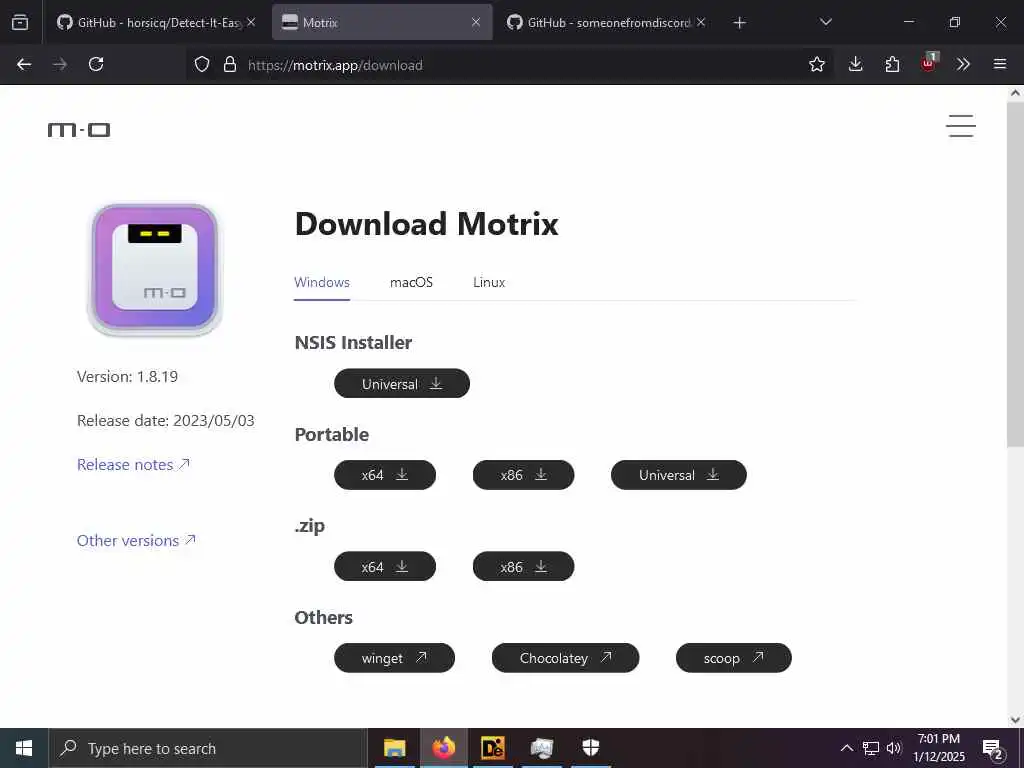1024x768 pixels.
Task: Close the Detect-It-Easy tab
Action: (251, 22)
